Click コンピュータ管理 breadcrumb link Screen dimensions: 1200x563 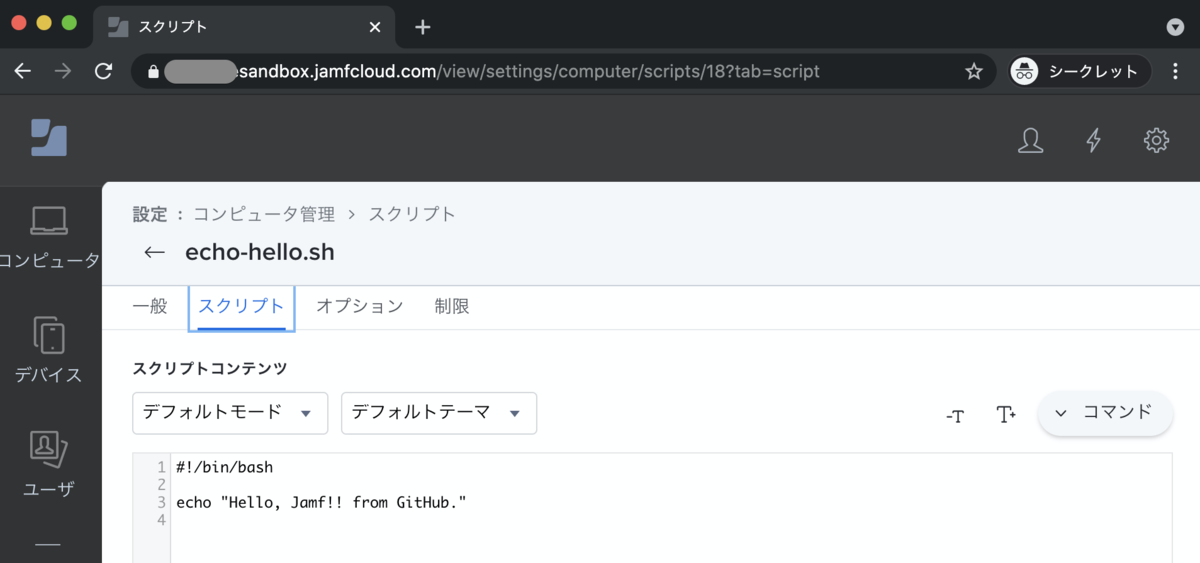[265, 214]
